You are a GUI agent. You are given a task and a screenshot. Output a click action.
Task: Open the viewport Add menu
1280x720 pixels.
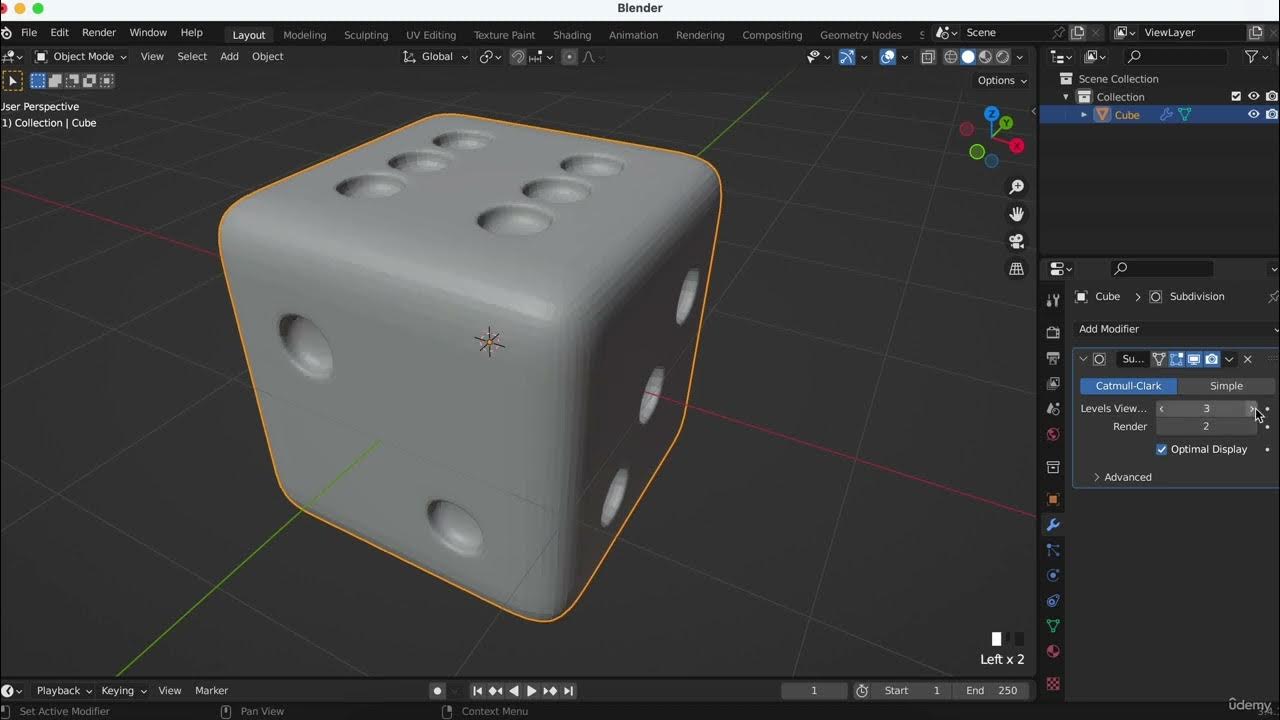pos(229,57)
